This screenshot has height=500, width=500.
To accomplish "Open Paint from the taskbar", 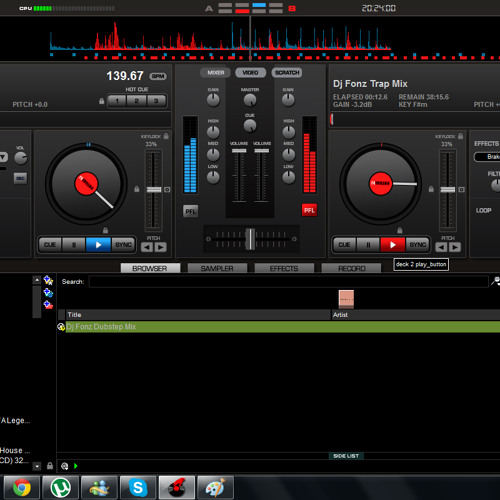I will click(215, 488).
